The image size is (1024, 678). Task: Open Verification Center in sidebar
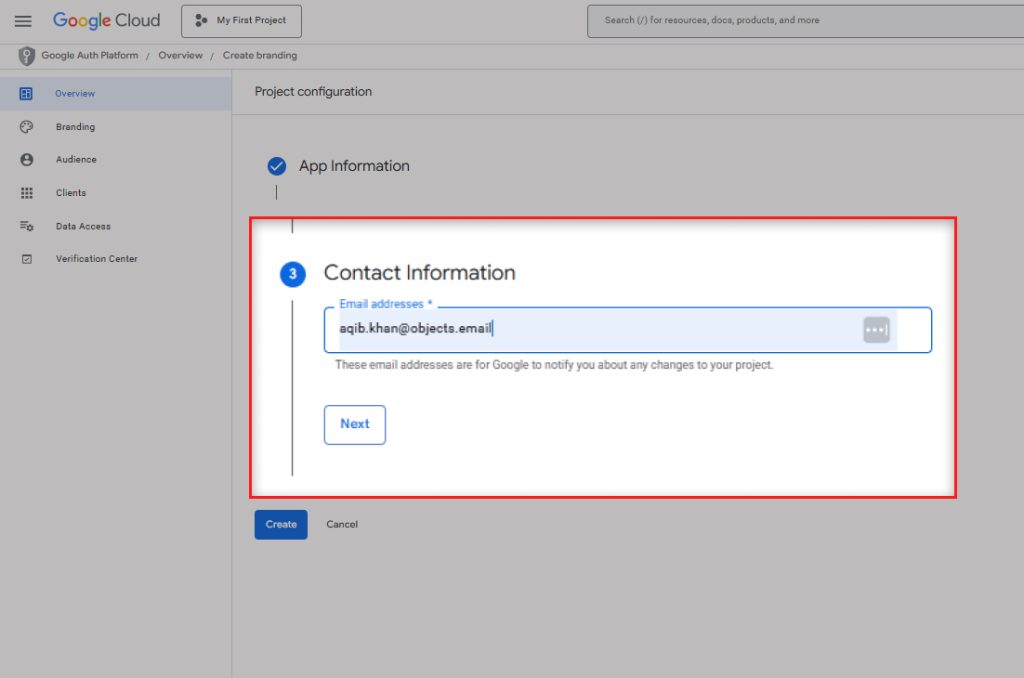tap(96, 259)
